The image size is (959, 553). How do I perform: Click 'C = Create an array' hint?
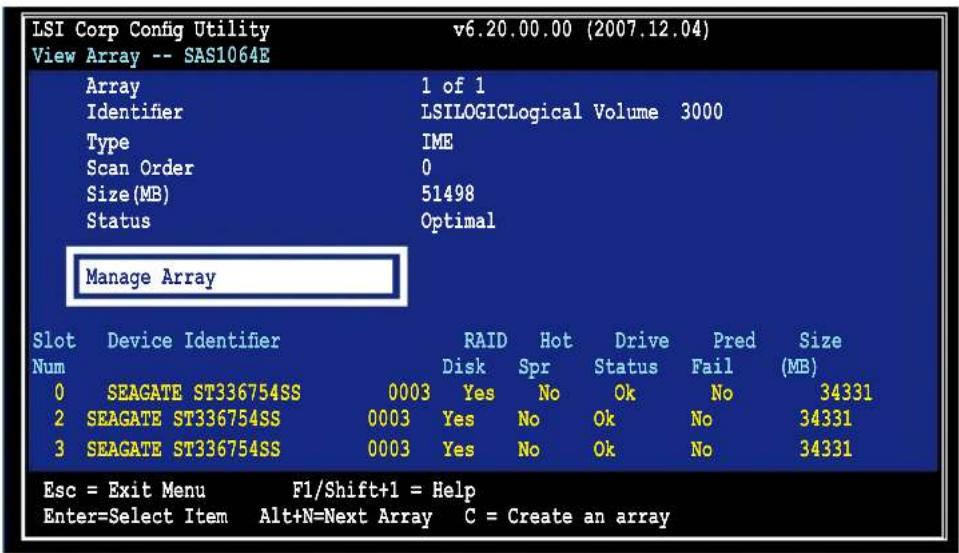(x=566, y=517)
